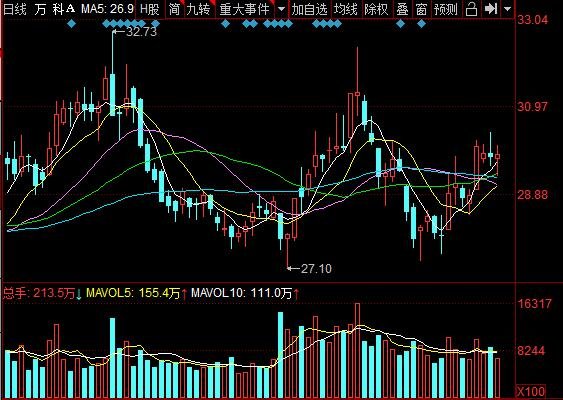Click the unlock padlock icon
The height and width of the screenshot is (400, 563).
click(471, 9)
